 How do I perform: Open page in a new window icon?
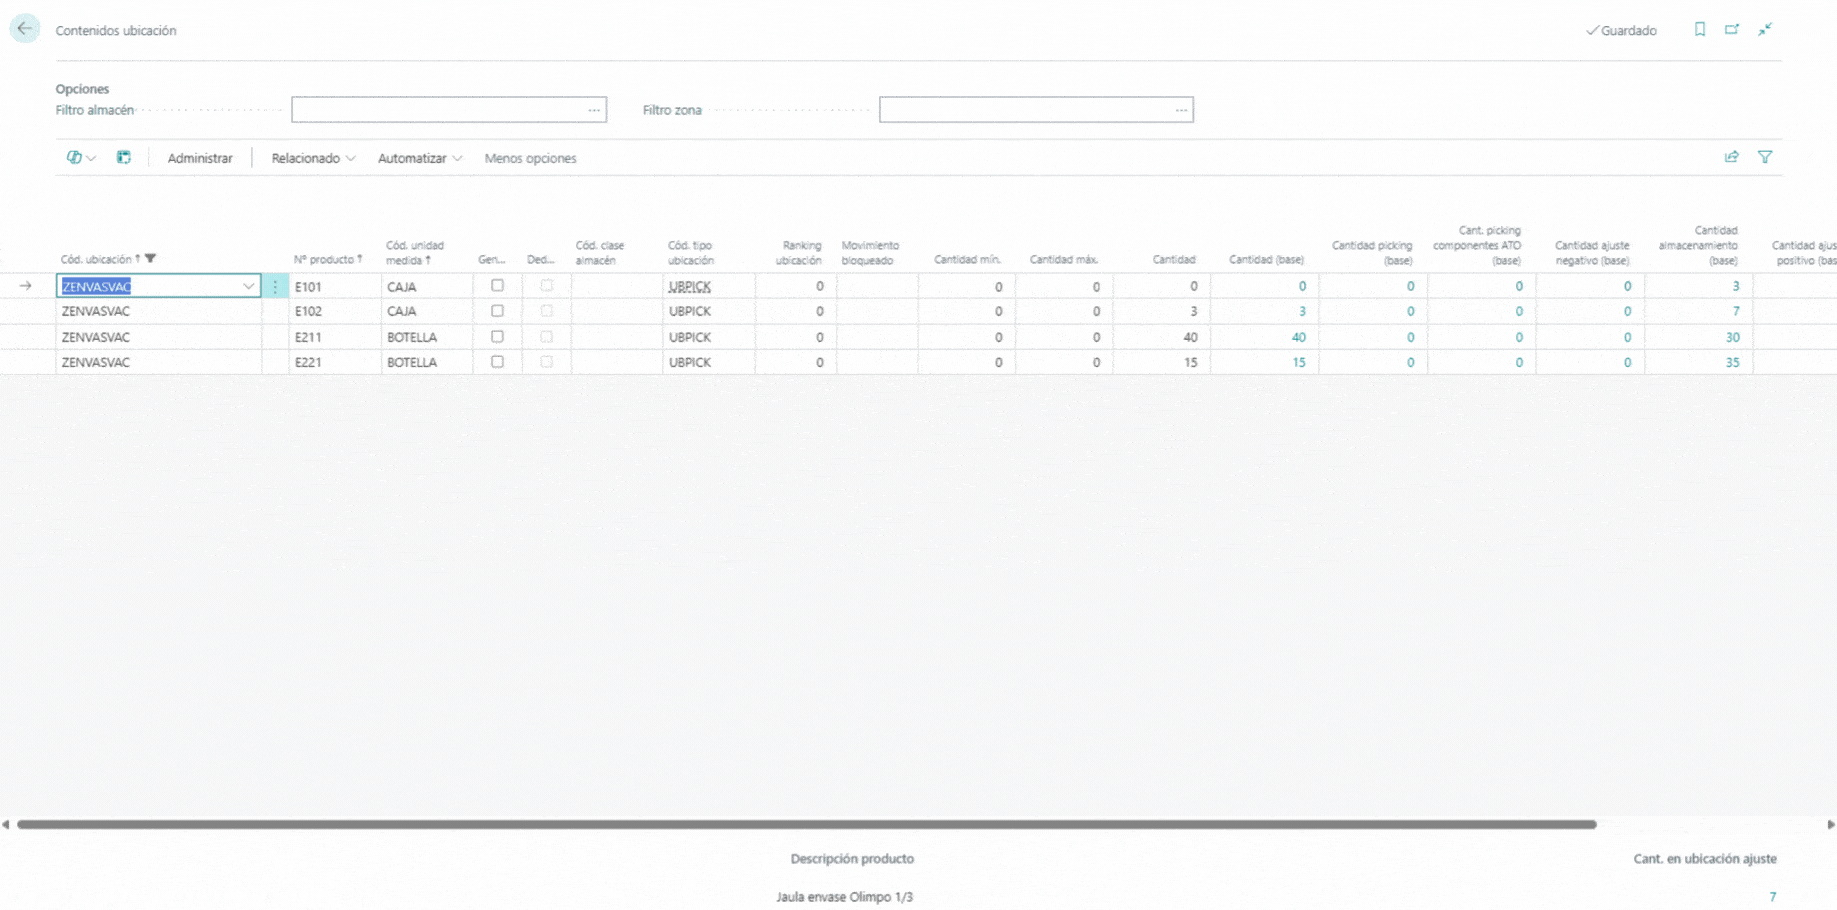1732,30
